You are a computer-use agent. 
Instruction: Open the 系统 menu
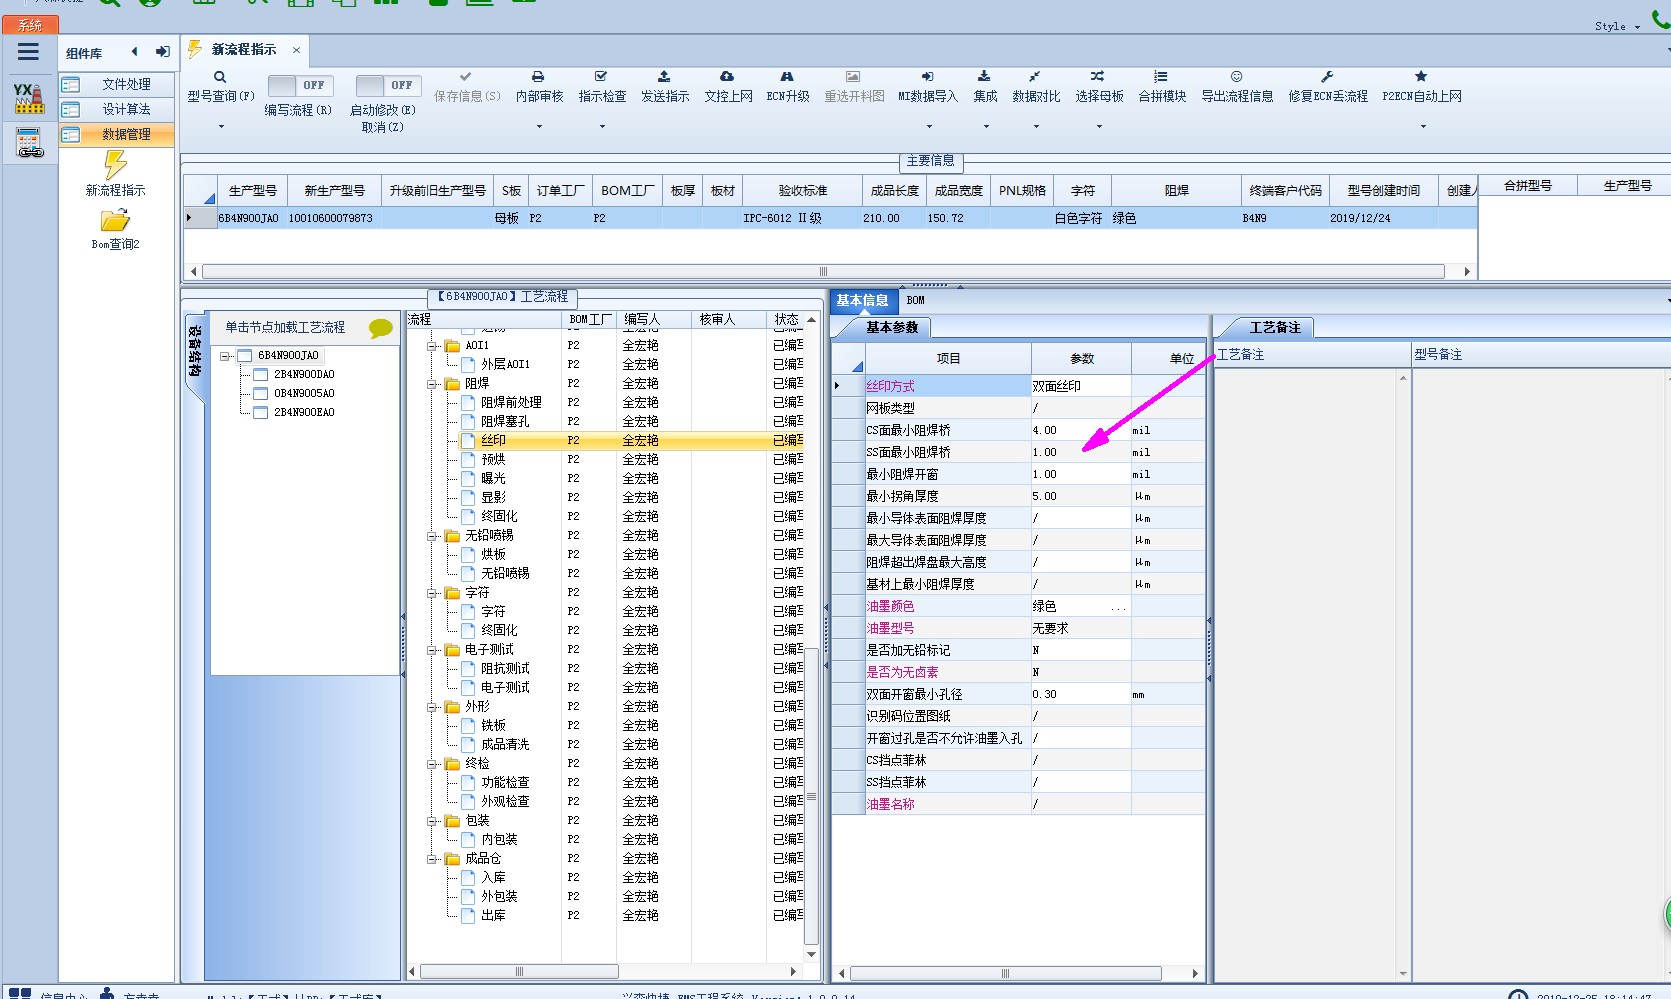(31, 25)
